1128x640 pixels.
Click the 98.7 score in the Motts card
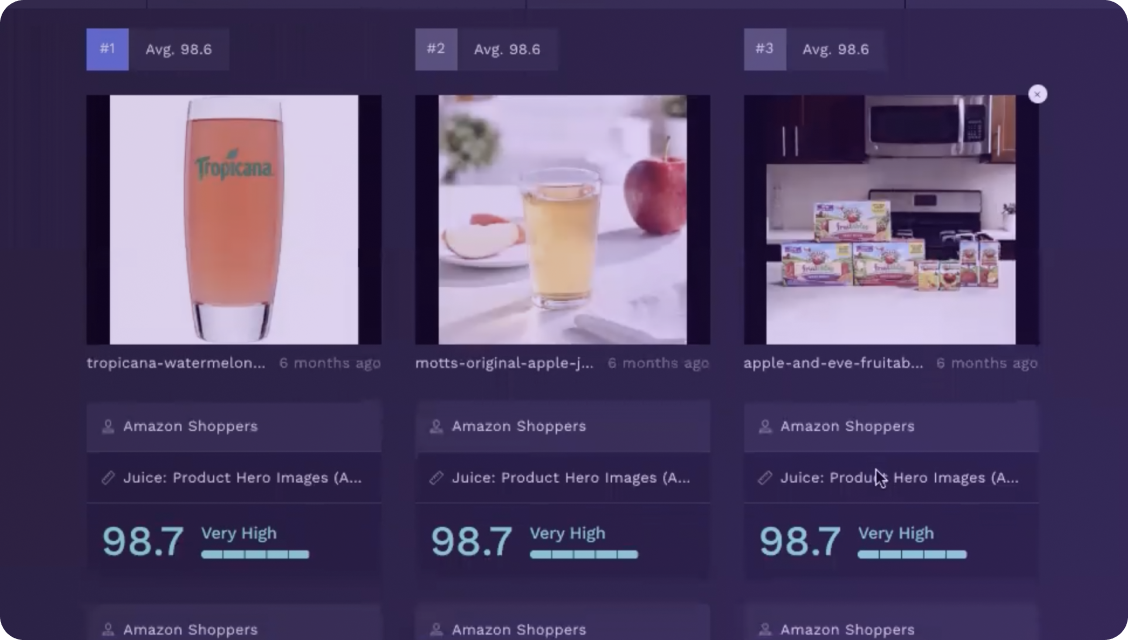[x=472, y=541]
